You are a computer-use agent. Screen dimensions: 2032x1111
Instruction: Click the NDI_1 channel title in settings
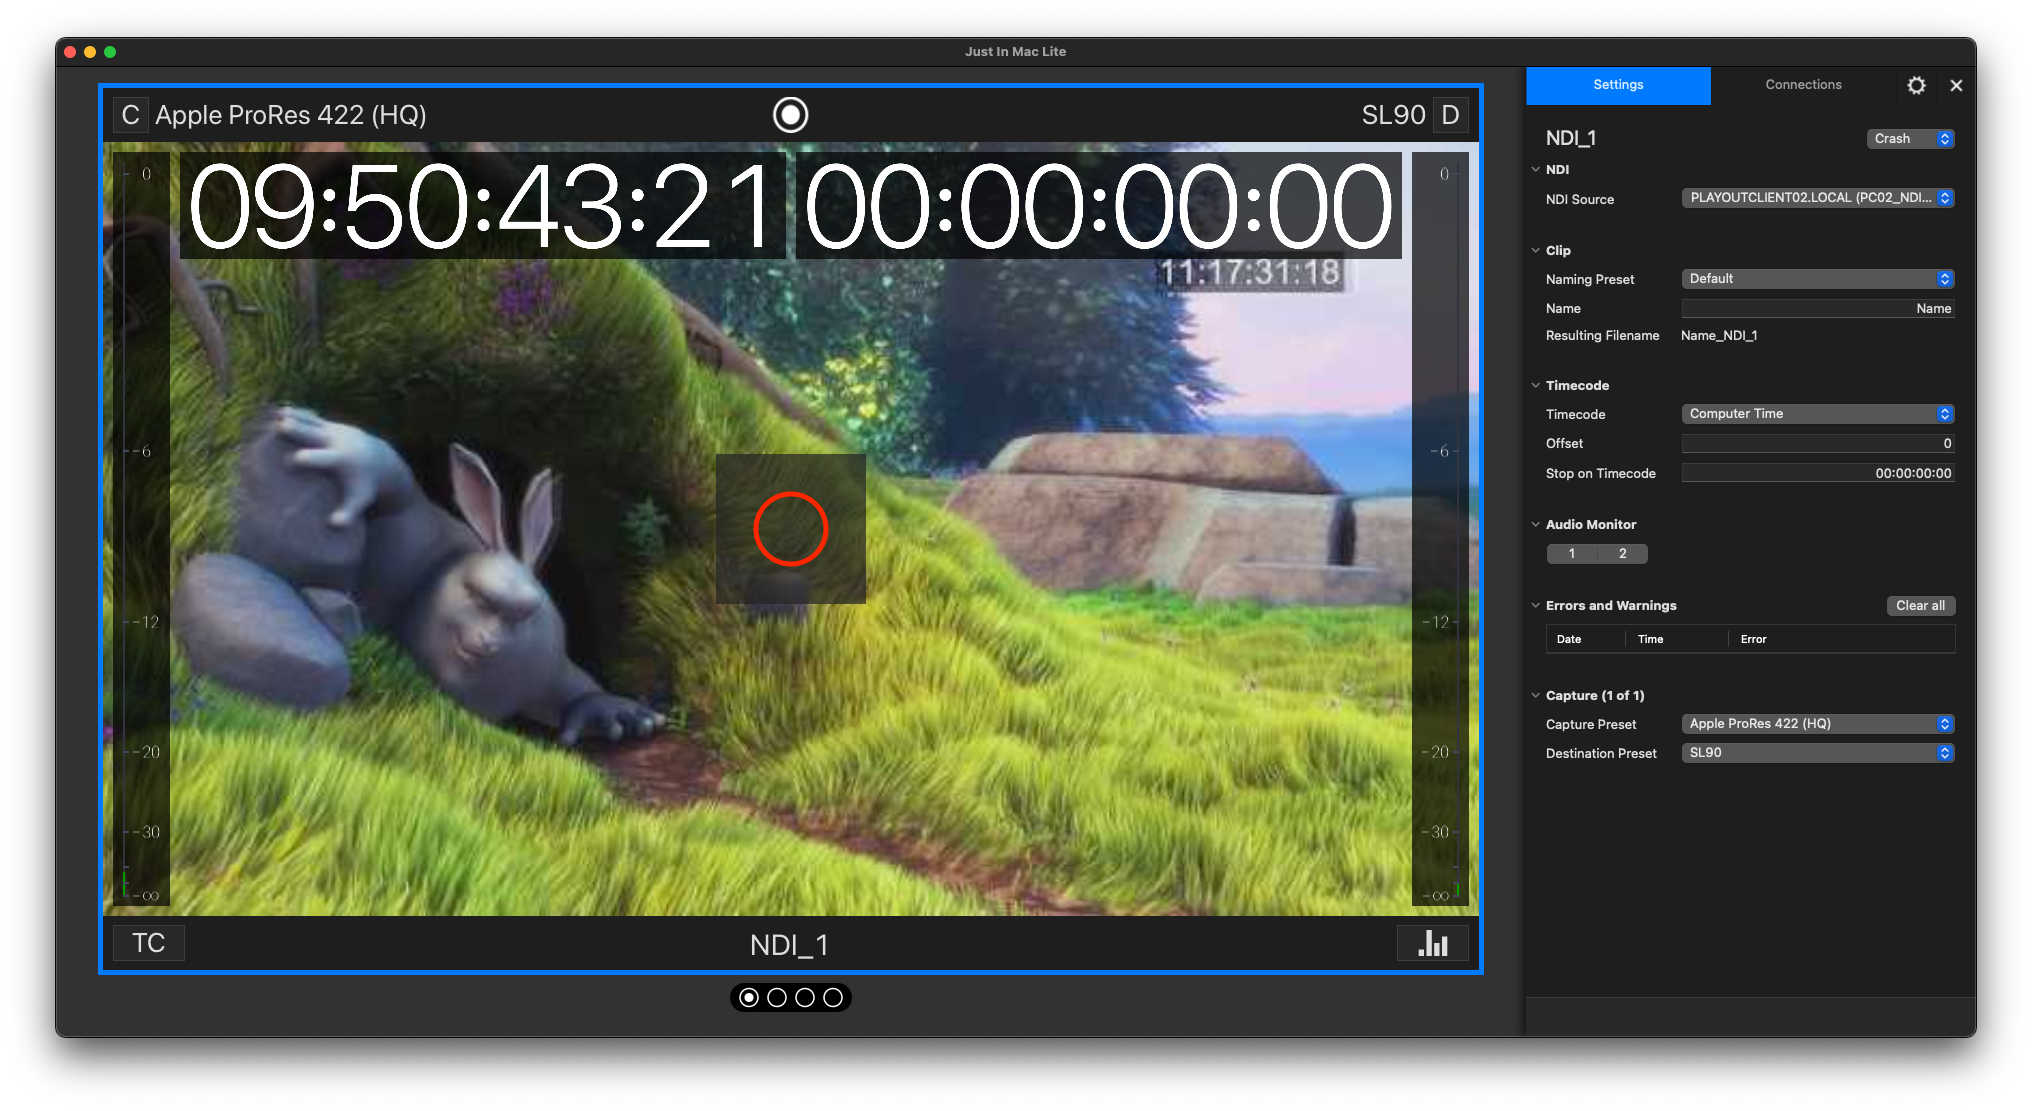coord(1571,139)
